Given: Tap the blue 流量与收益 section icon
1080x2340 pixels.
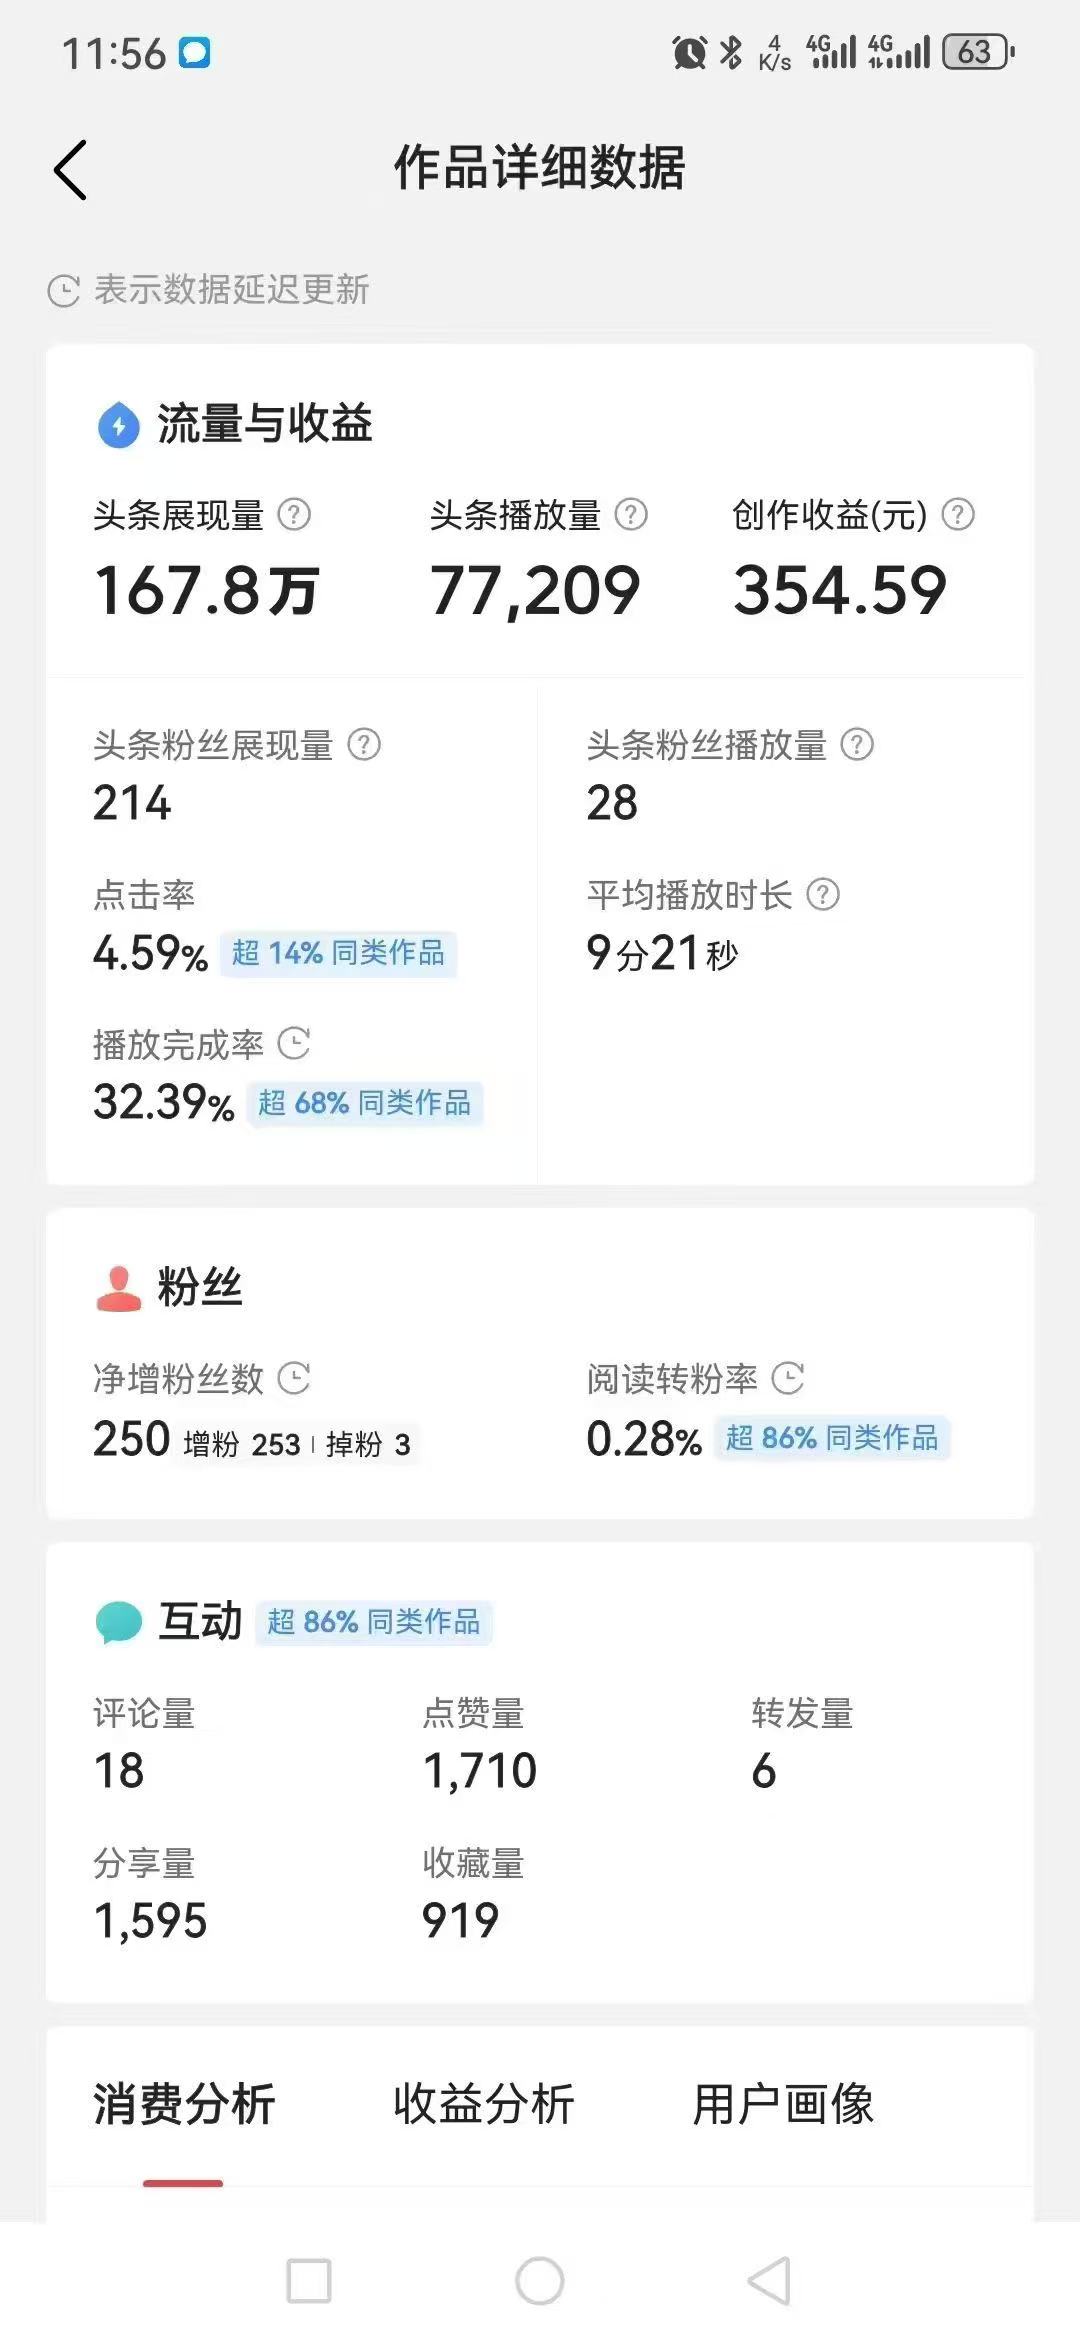Looking at the screenshot, I should tap(119, 425).
